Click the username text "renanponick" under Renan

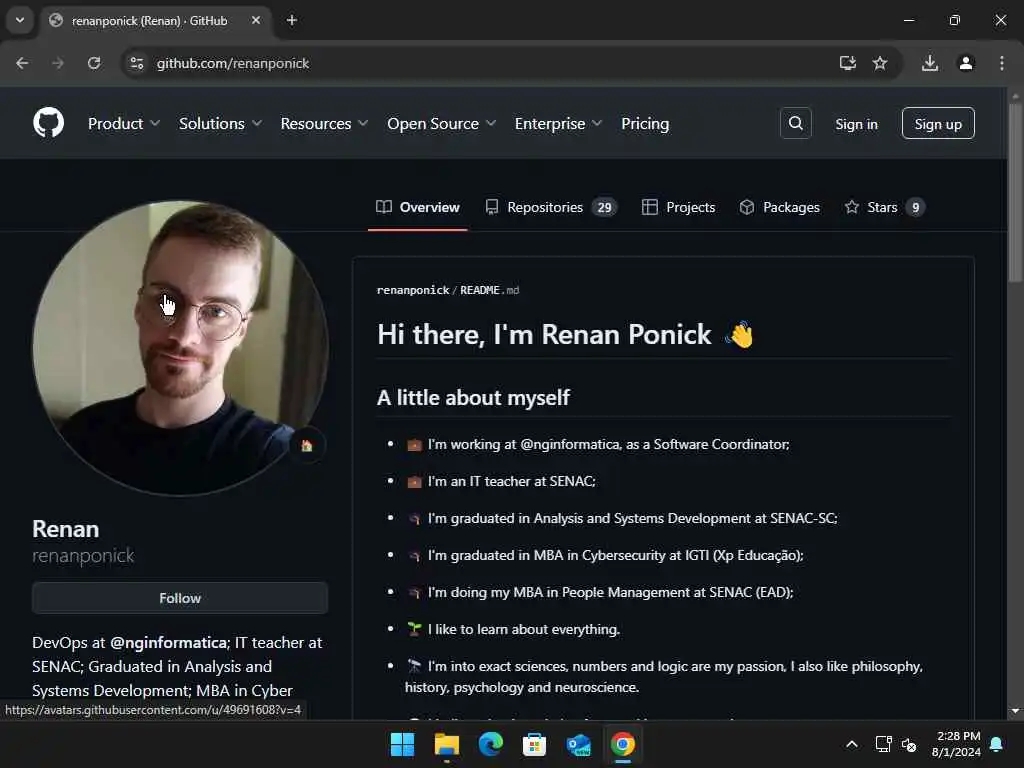[x=83, y=556]
